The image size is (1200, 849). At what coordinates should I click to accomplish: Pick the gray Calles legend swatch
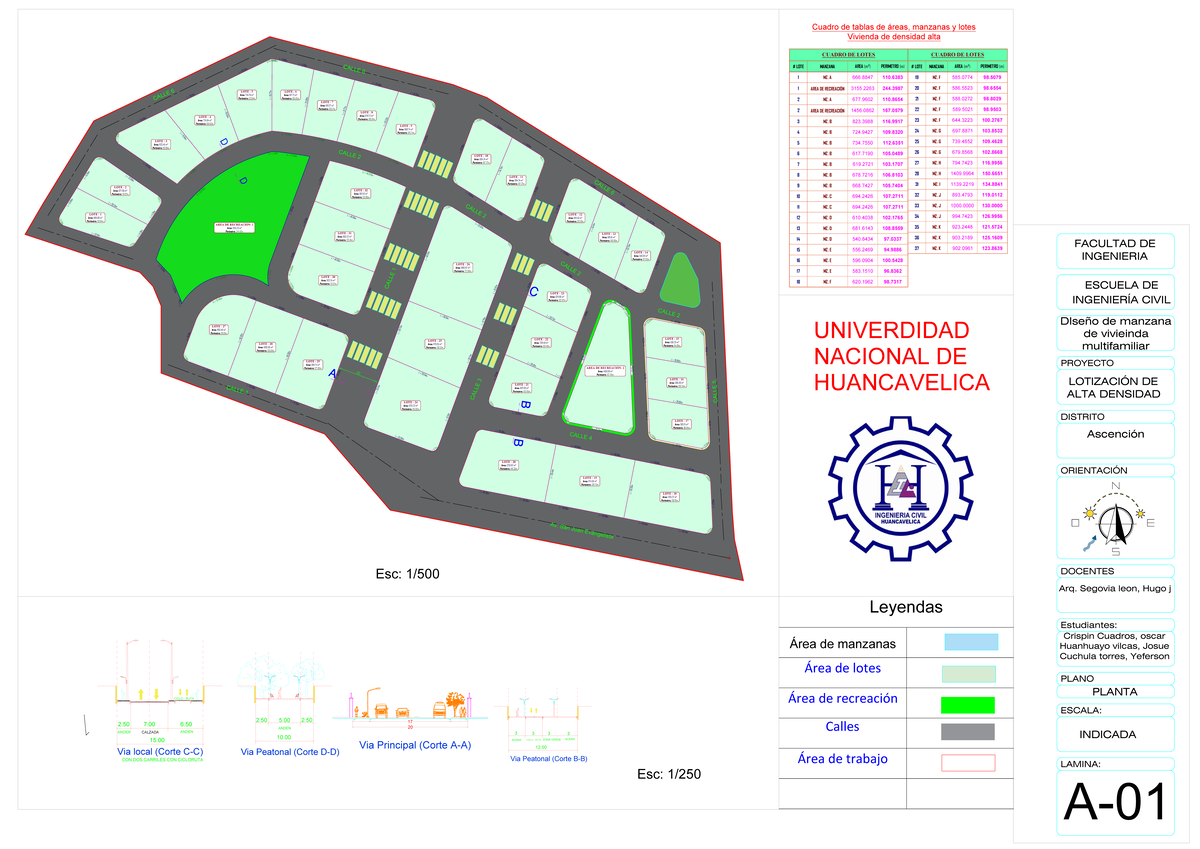click(969, 732)
